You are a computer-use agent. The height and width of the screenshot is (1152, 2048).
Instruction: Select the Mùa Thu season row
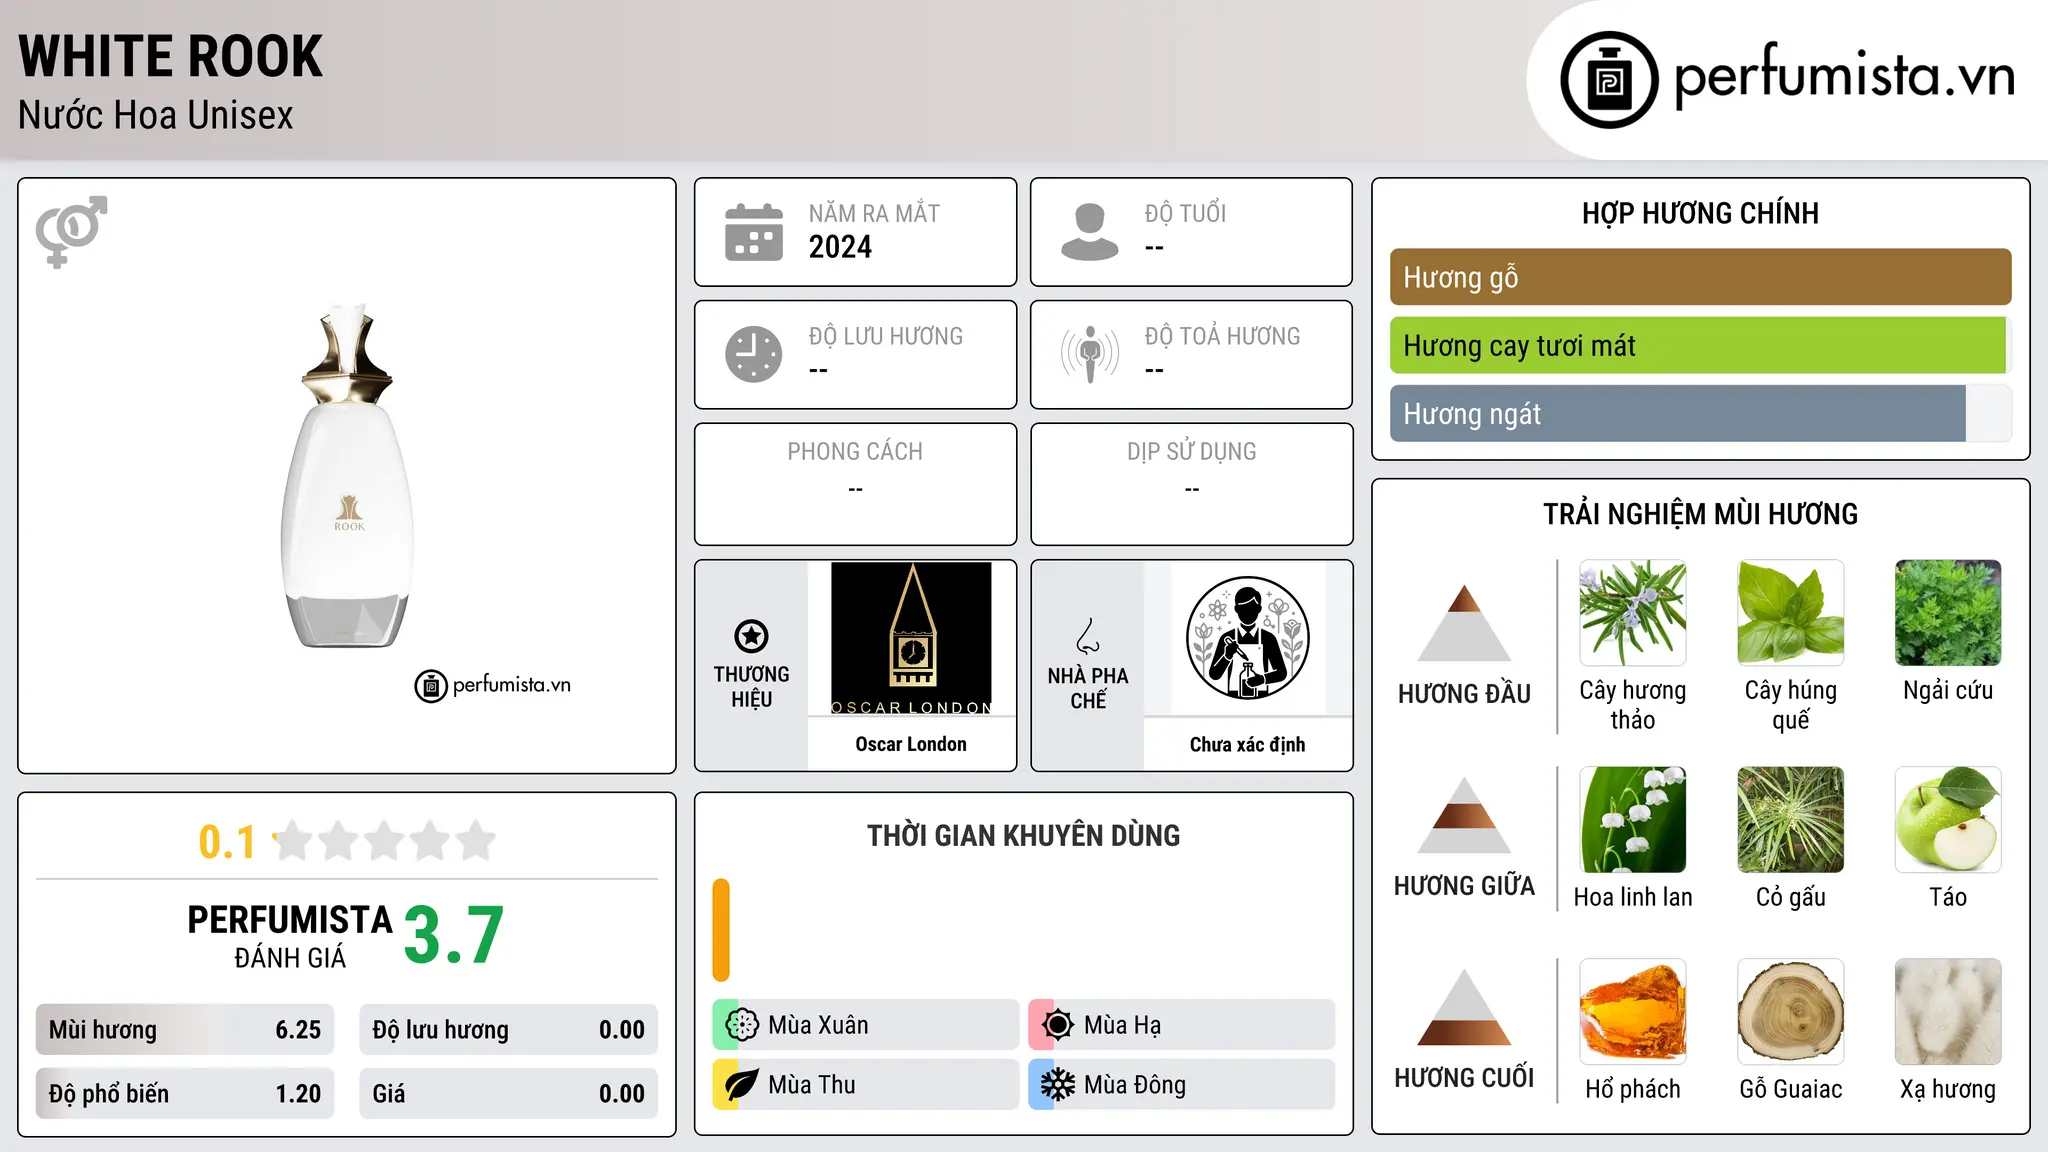tap(866, 1085)
